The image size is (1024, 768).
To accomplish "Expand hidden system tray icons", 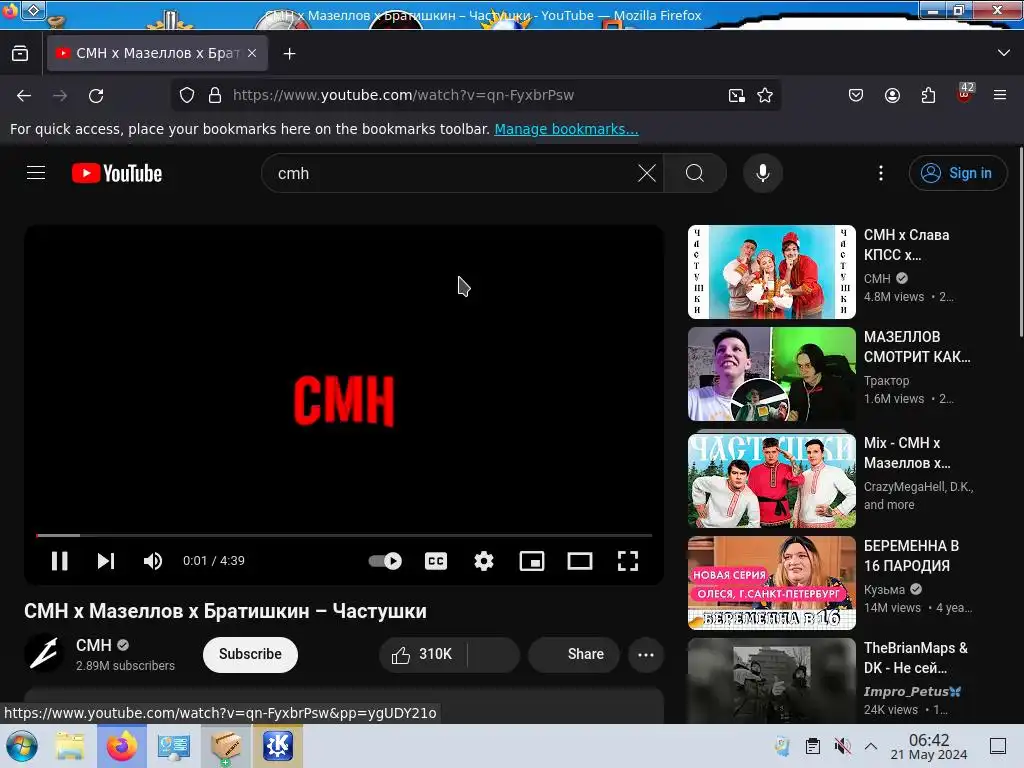I will point(871,746).
